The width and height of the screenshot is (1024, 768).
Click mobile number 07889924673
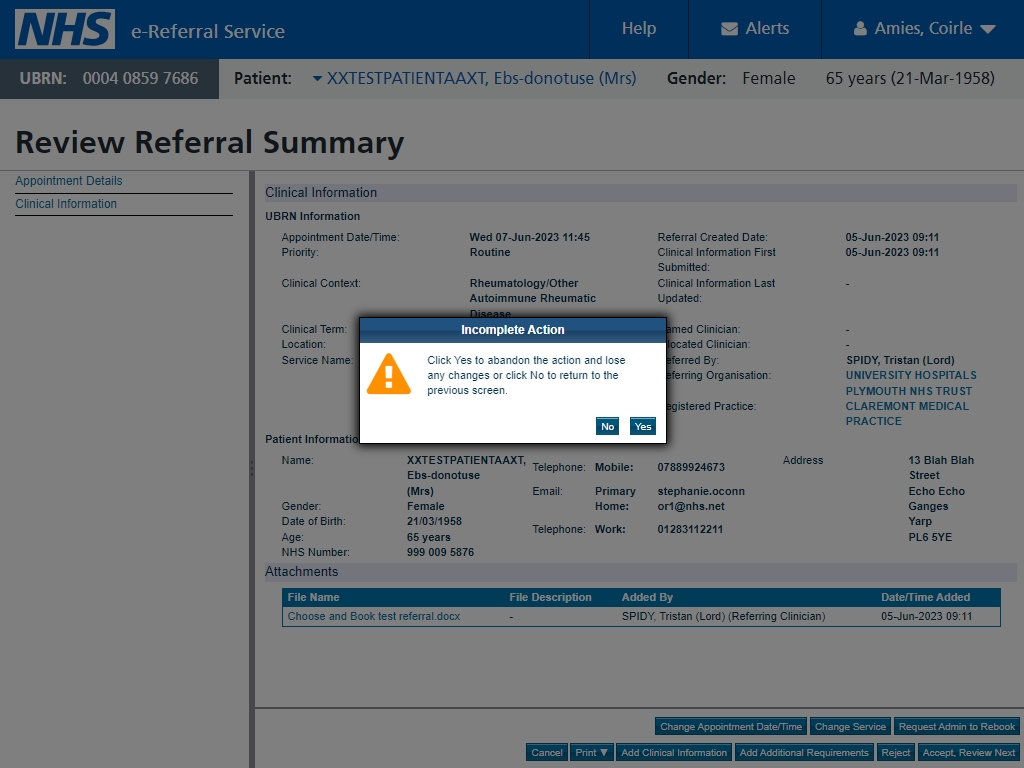point(691,468)
